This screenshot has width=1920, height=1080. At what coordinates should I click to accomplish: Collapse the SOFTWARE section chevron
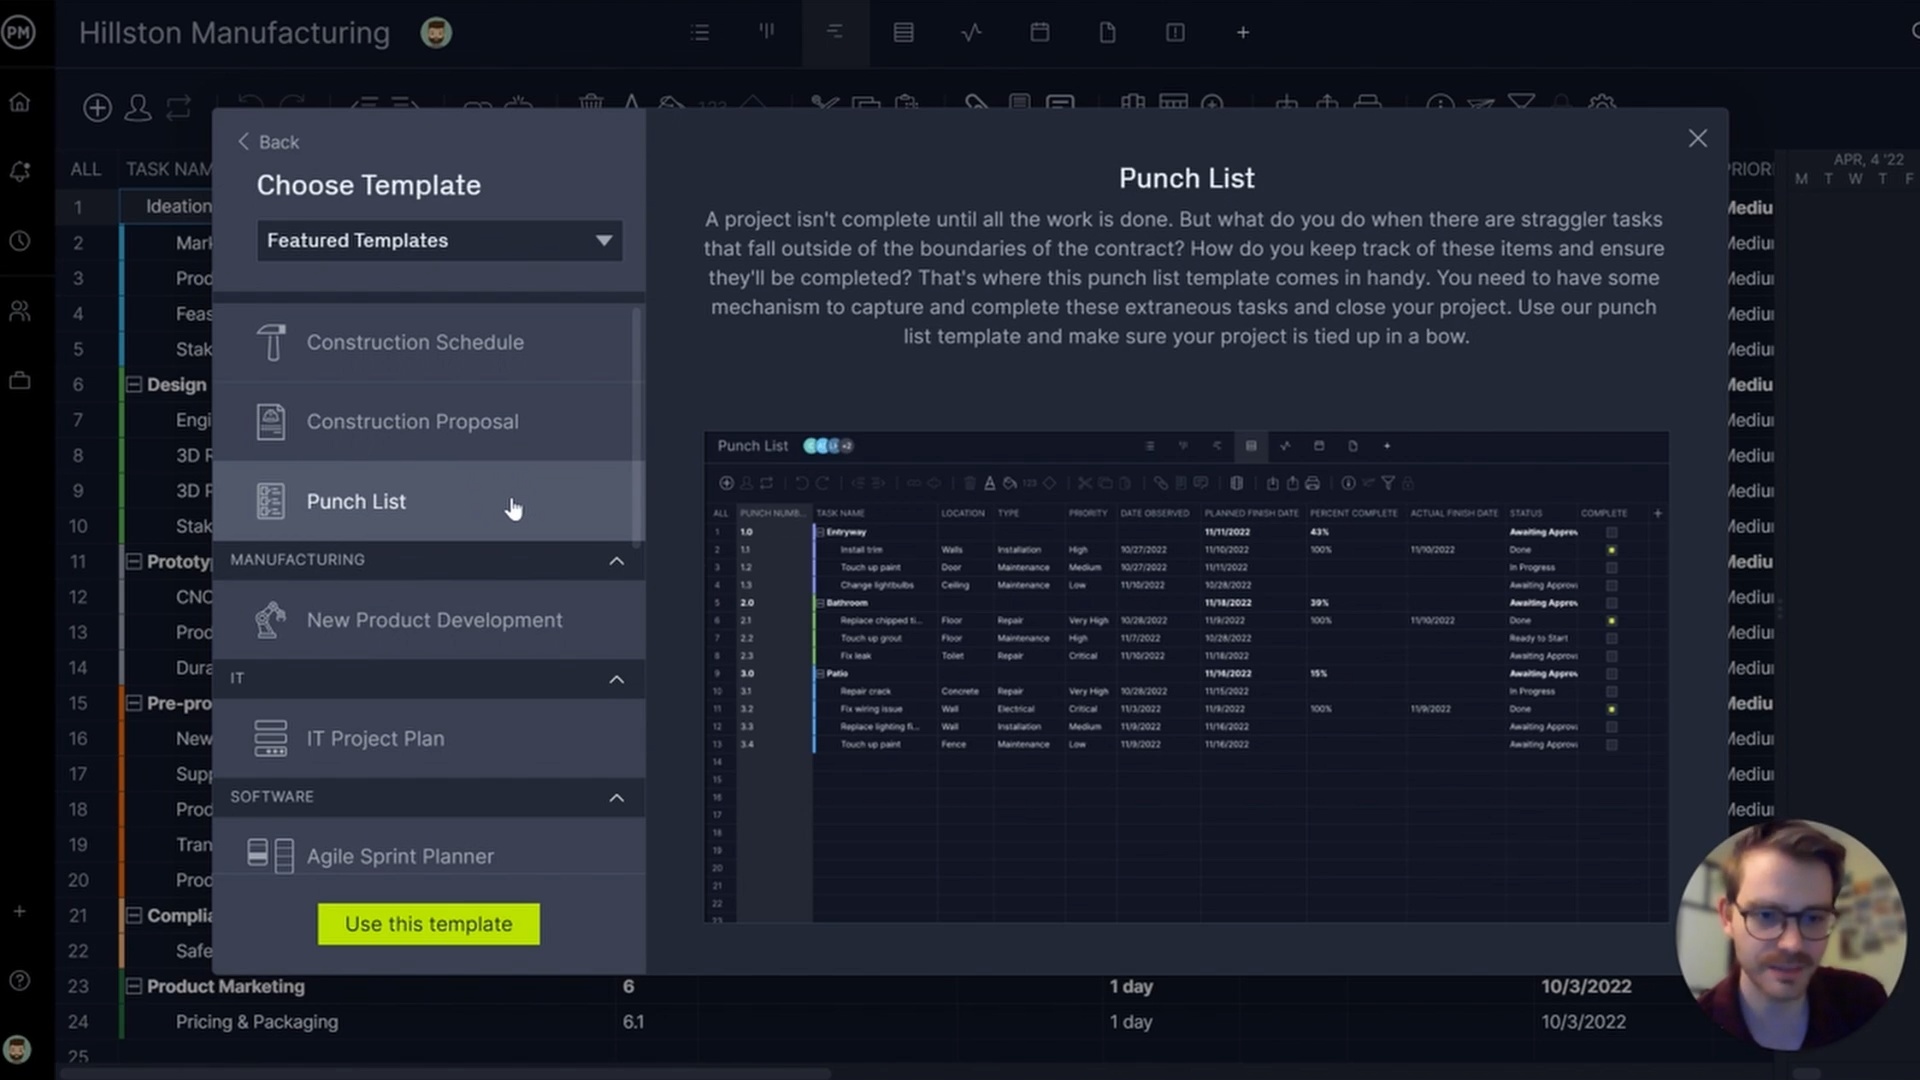615,796
